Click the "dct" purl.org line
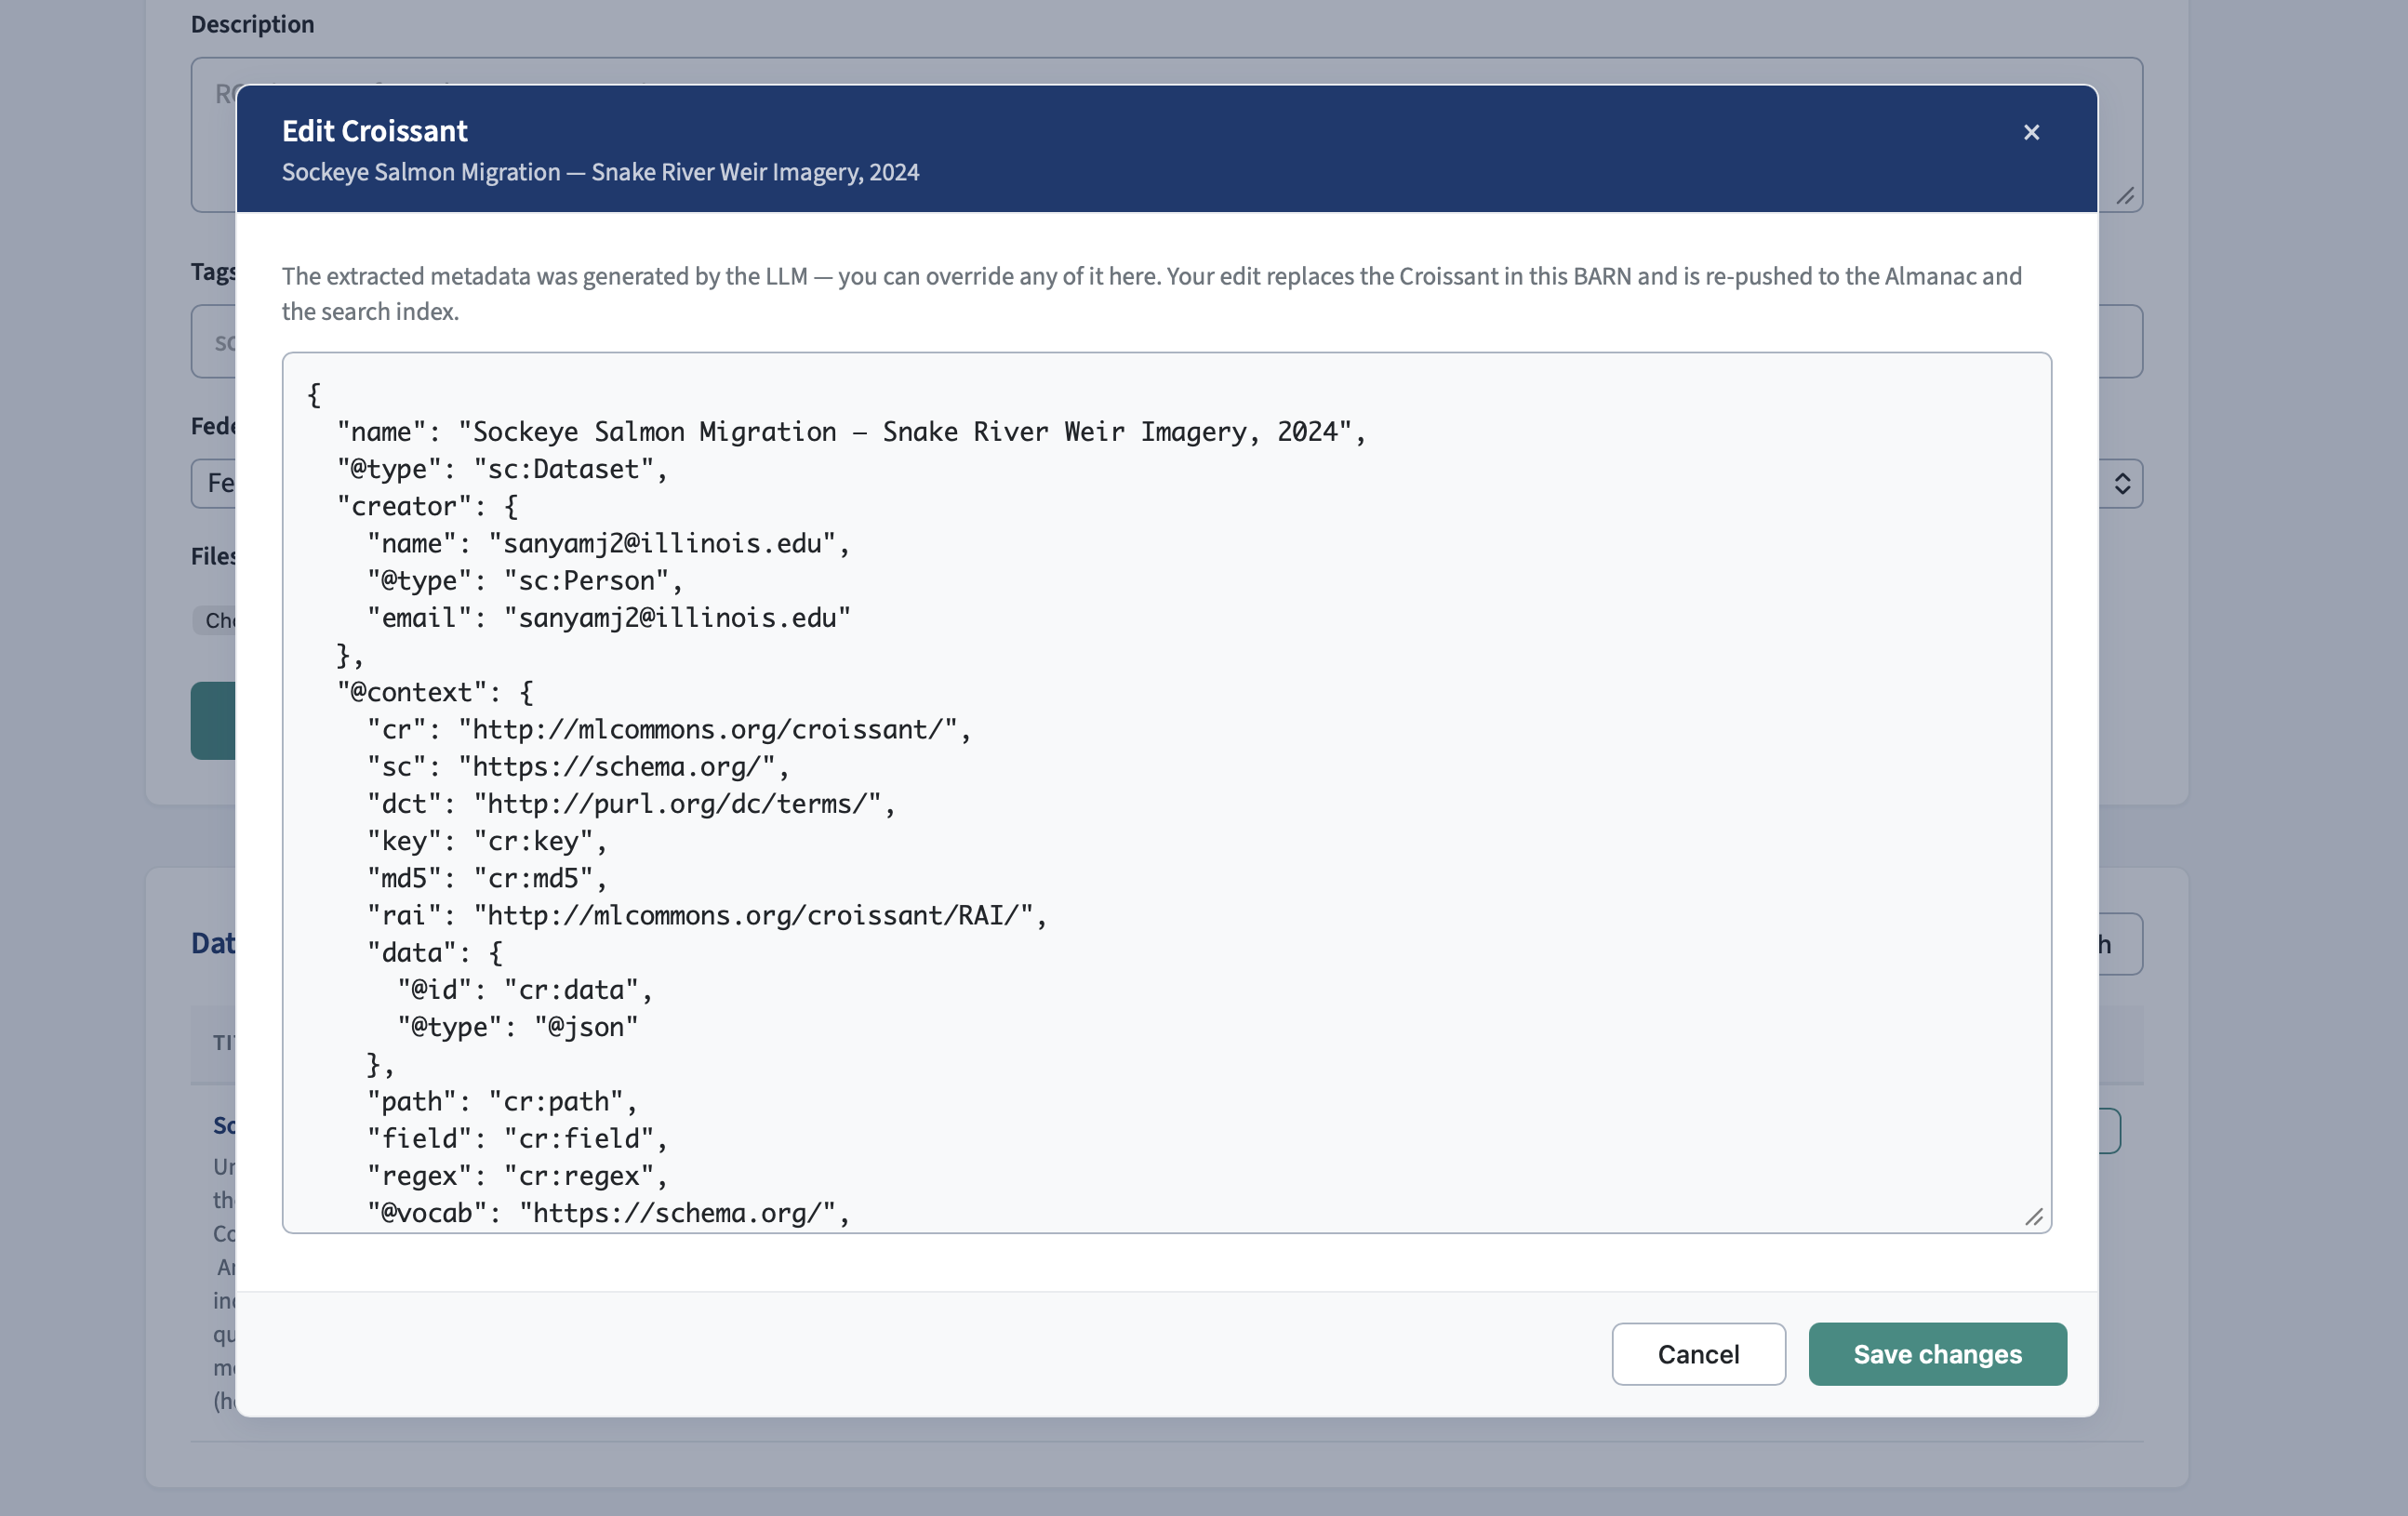 click(x=631, y=804)
